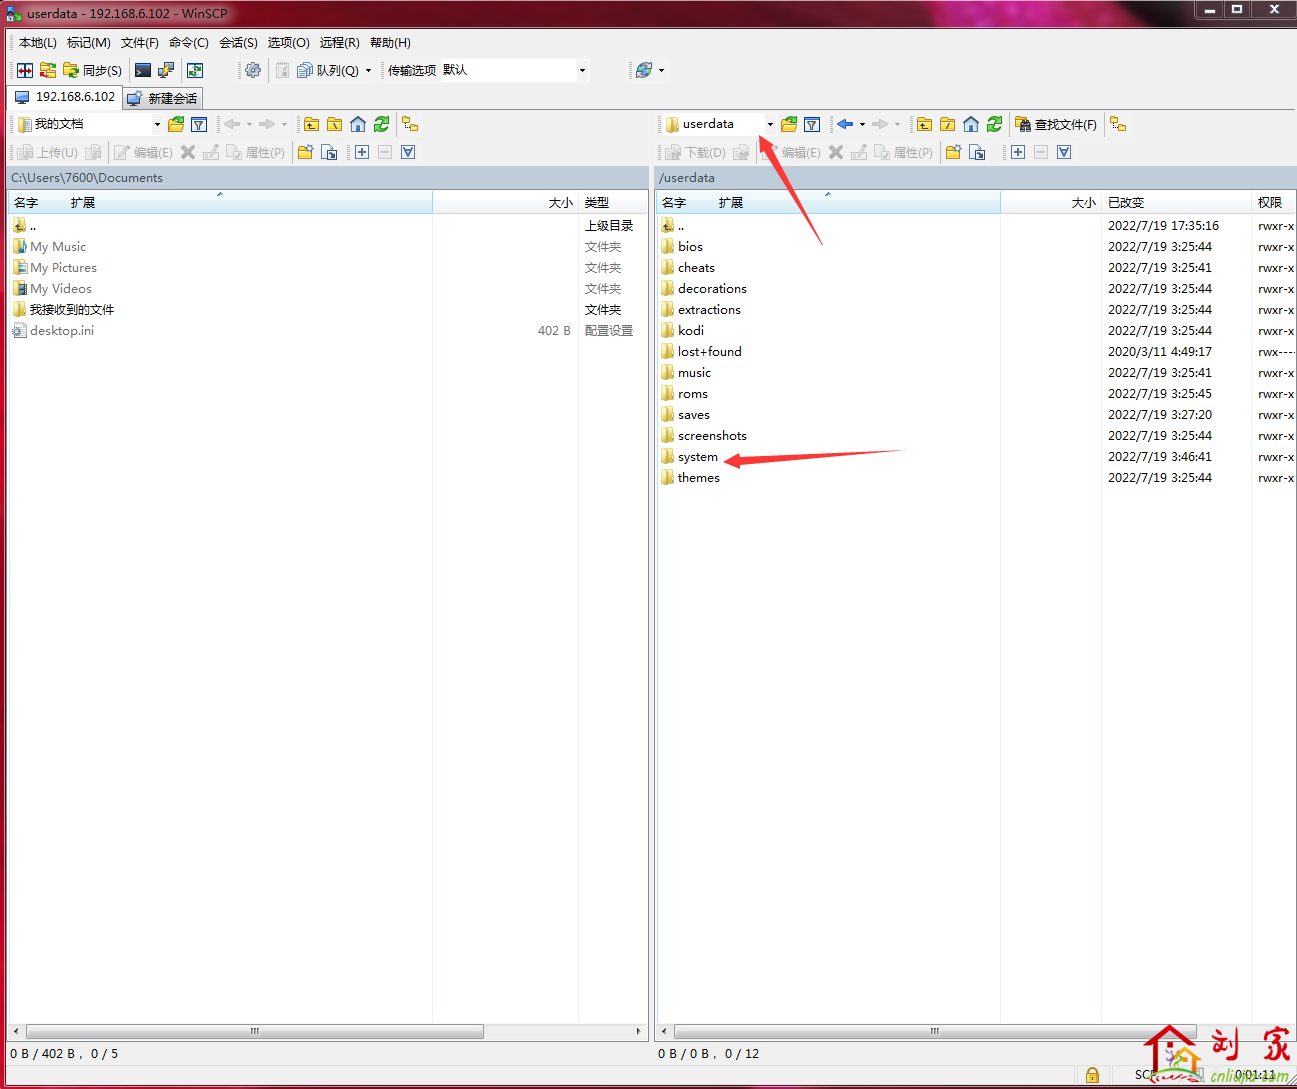The width and height of the screenshot is (1297, 1089).
Task: Click the compare directories icon
Action: pyautogui.click(x=25, y=70)
